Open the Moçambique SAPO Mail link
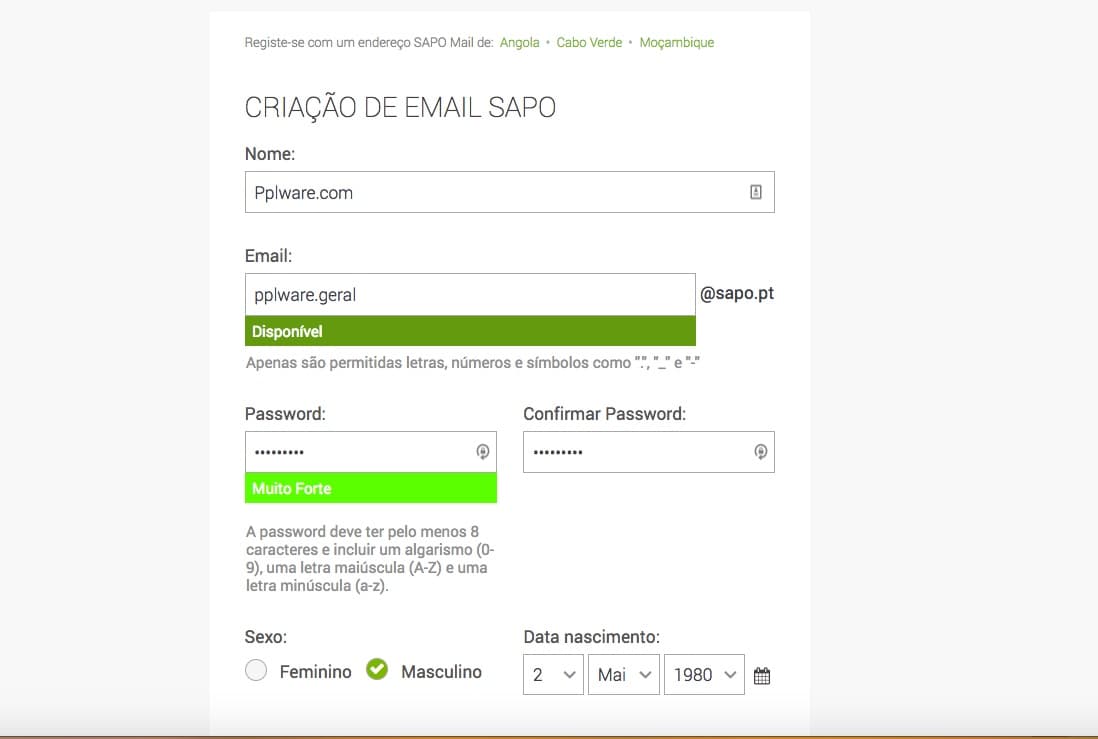The width and height of the screenshot is (1098, 739). (677, 42)
